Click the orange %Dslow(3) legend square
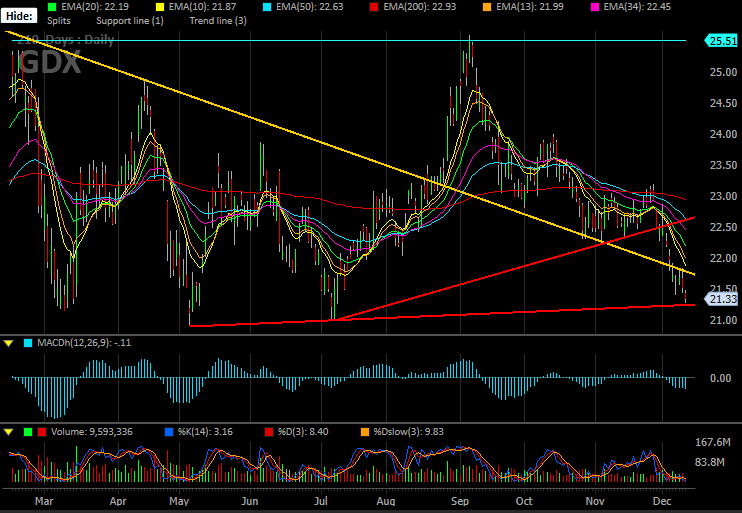This screenshot has height=513, width=742. [365, 432]
